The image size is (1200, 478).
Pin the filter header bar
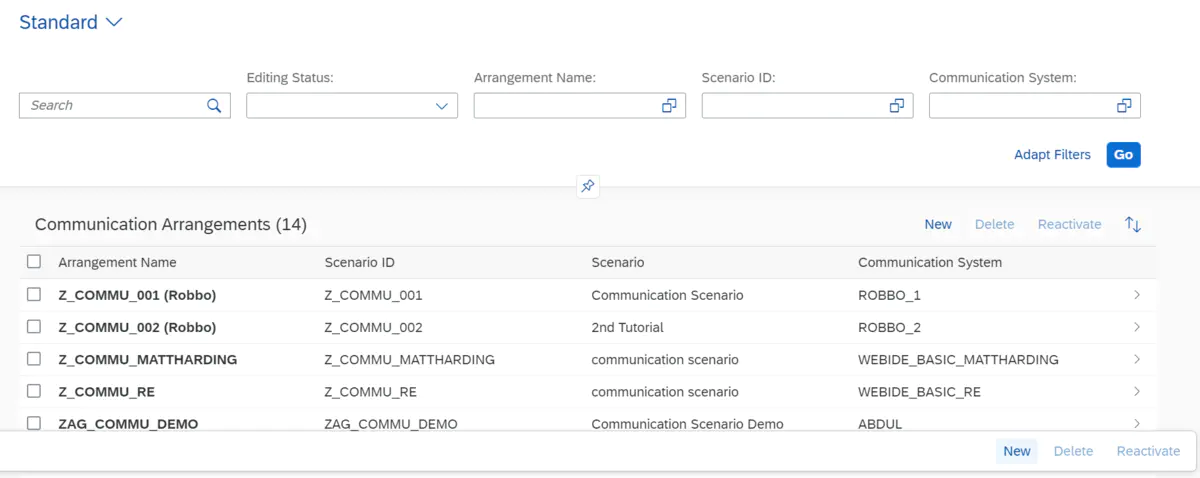(588, 186)
